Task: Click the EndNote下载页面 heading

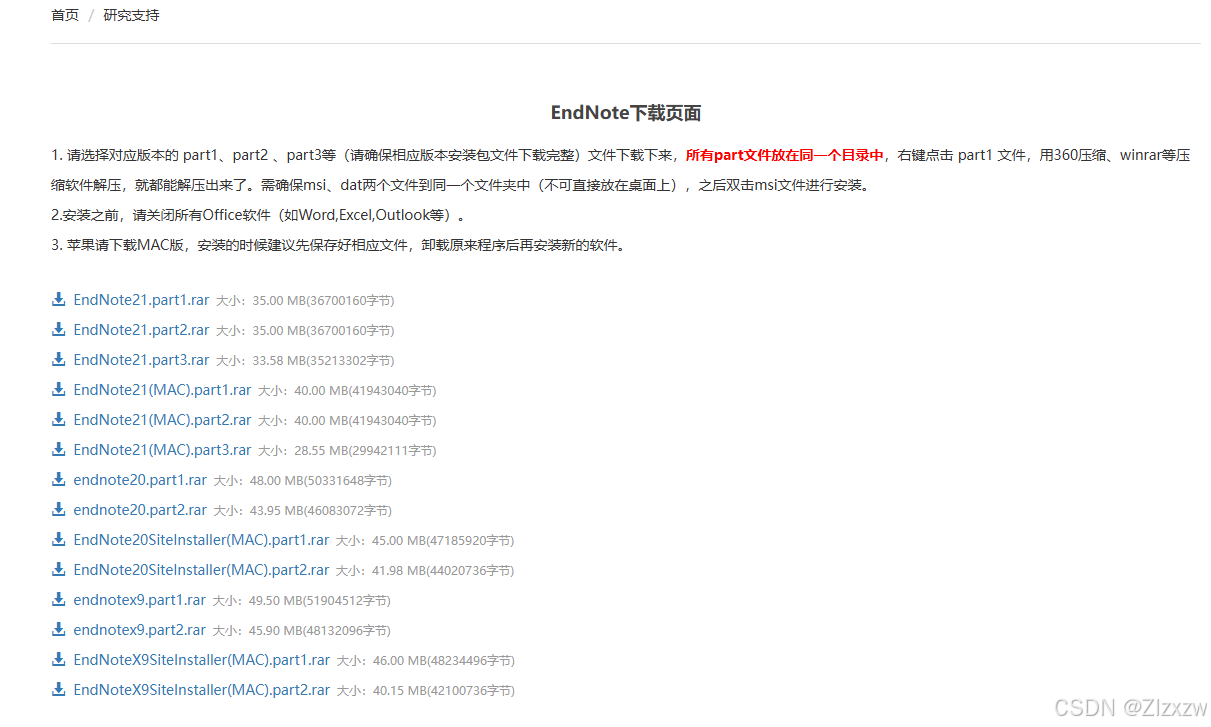Action: [626, 112]
